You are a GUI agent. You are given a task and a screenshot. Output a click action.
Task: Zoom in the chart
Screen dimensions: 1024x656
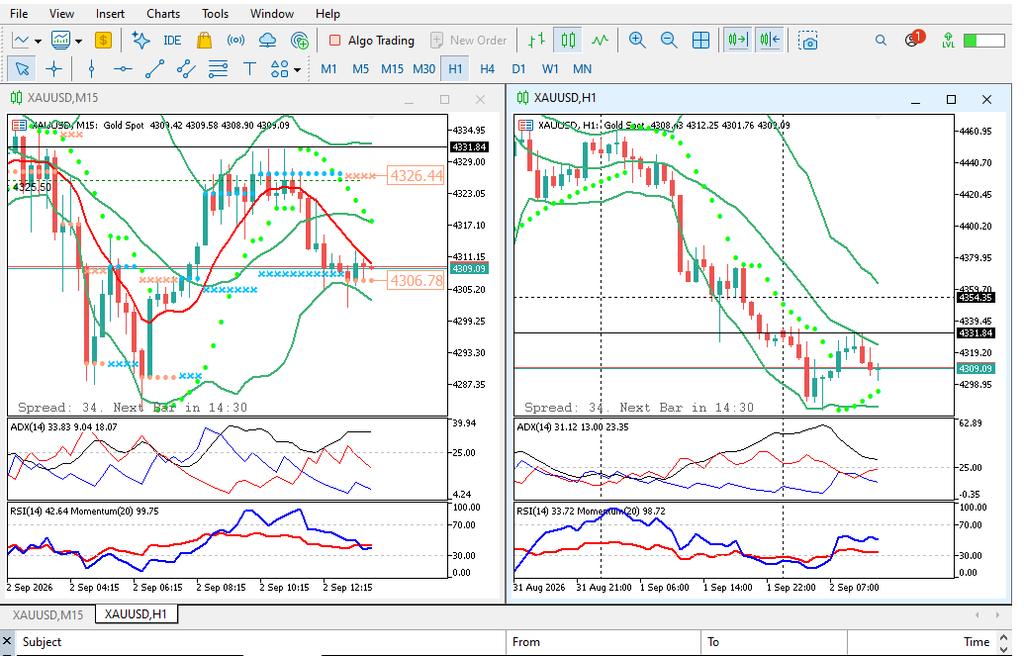[x=637, y=41]
